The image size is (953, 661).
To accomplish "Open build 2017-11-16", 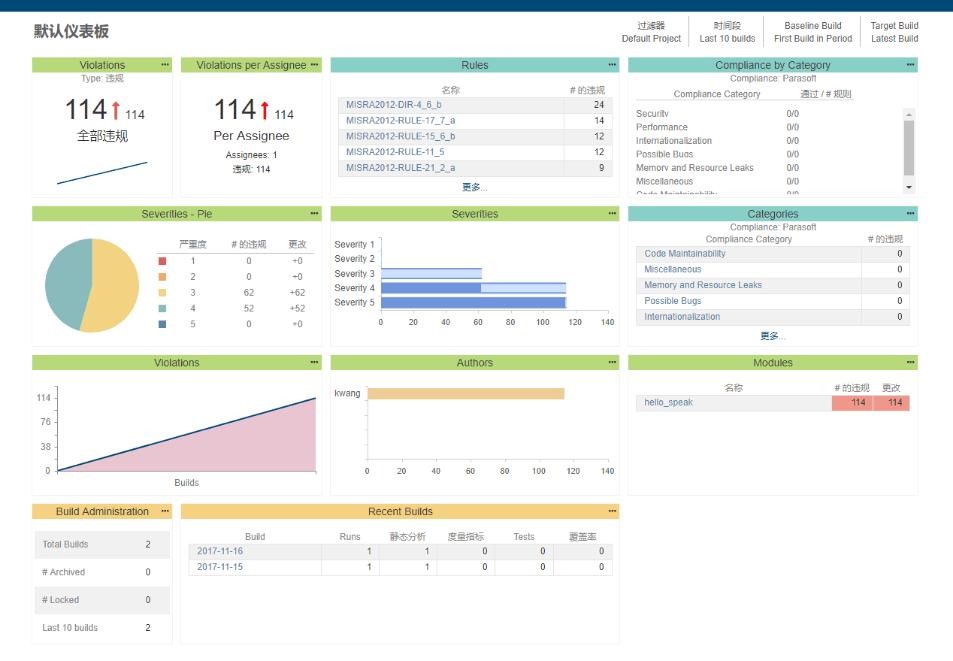I will pos(219,551).
